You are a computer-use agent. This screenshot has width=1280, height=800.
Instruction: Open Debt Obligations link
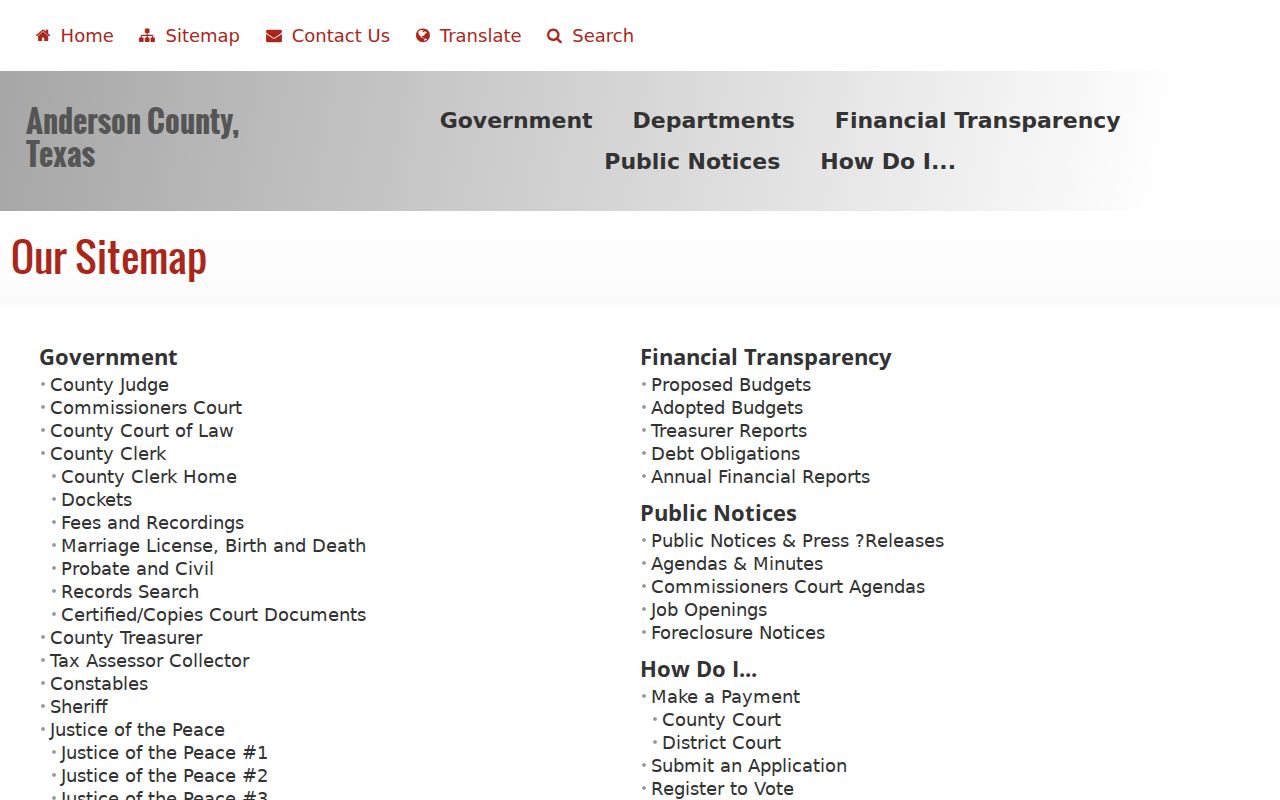(x=725, y=454)
